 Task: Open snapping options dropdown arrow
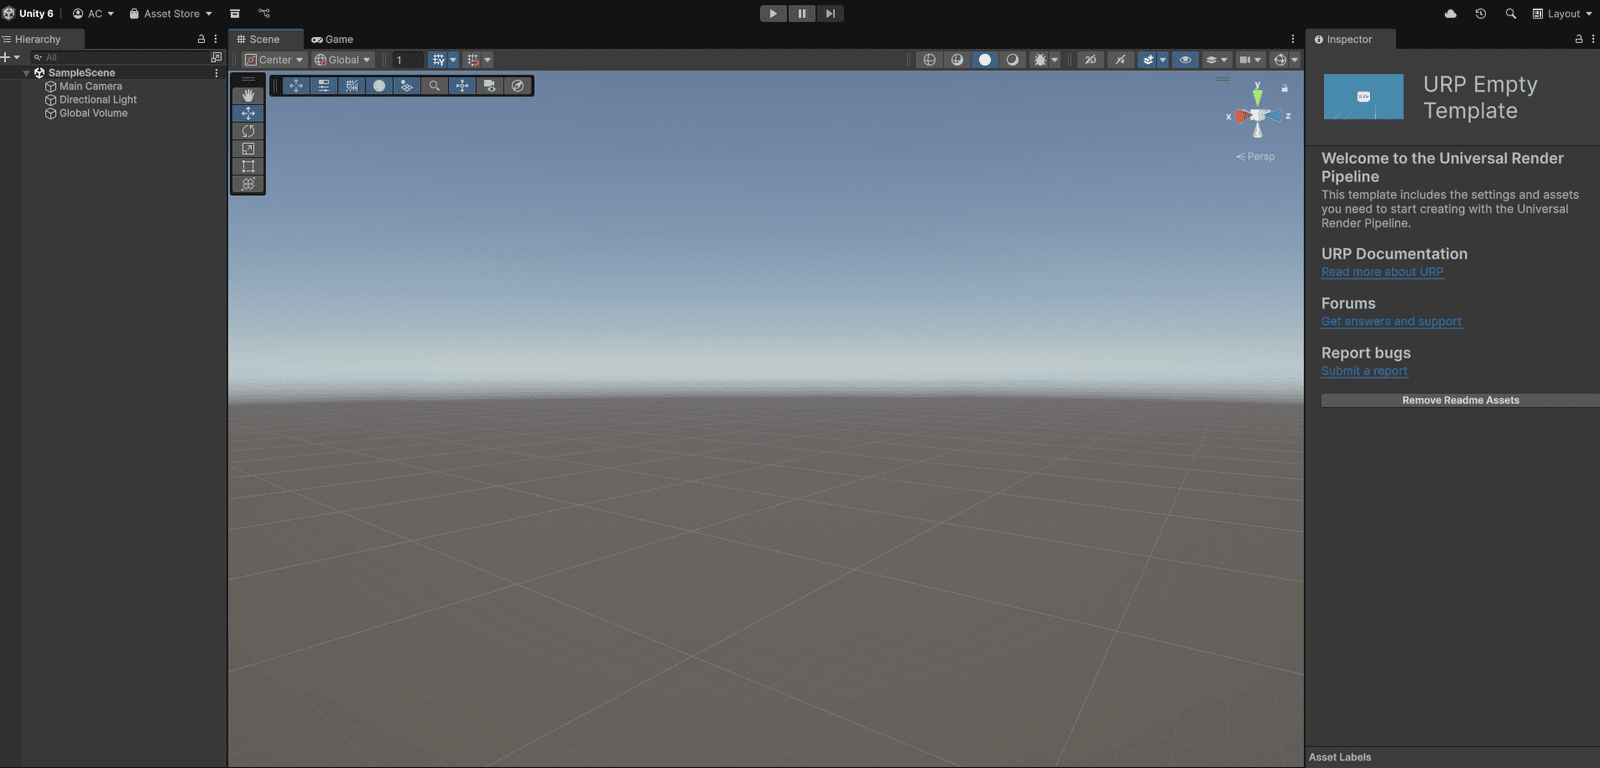[x=488, y=60]
